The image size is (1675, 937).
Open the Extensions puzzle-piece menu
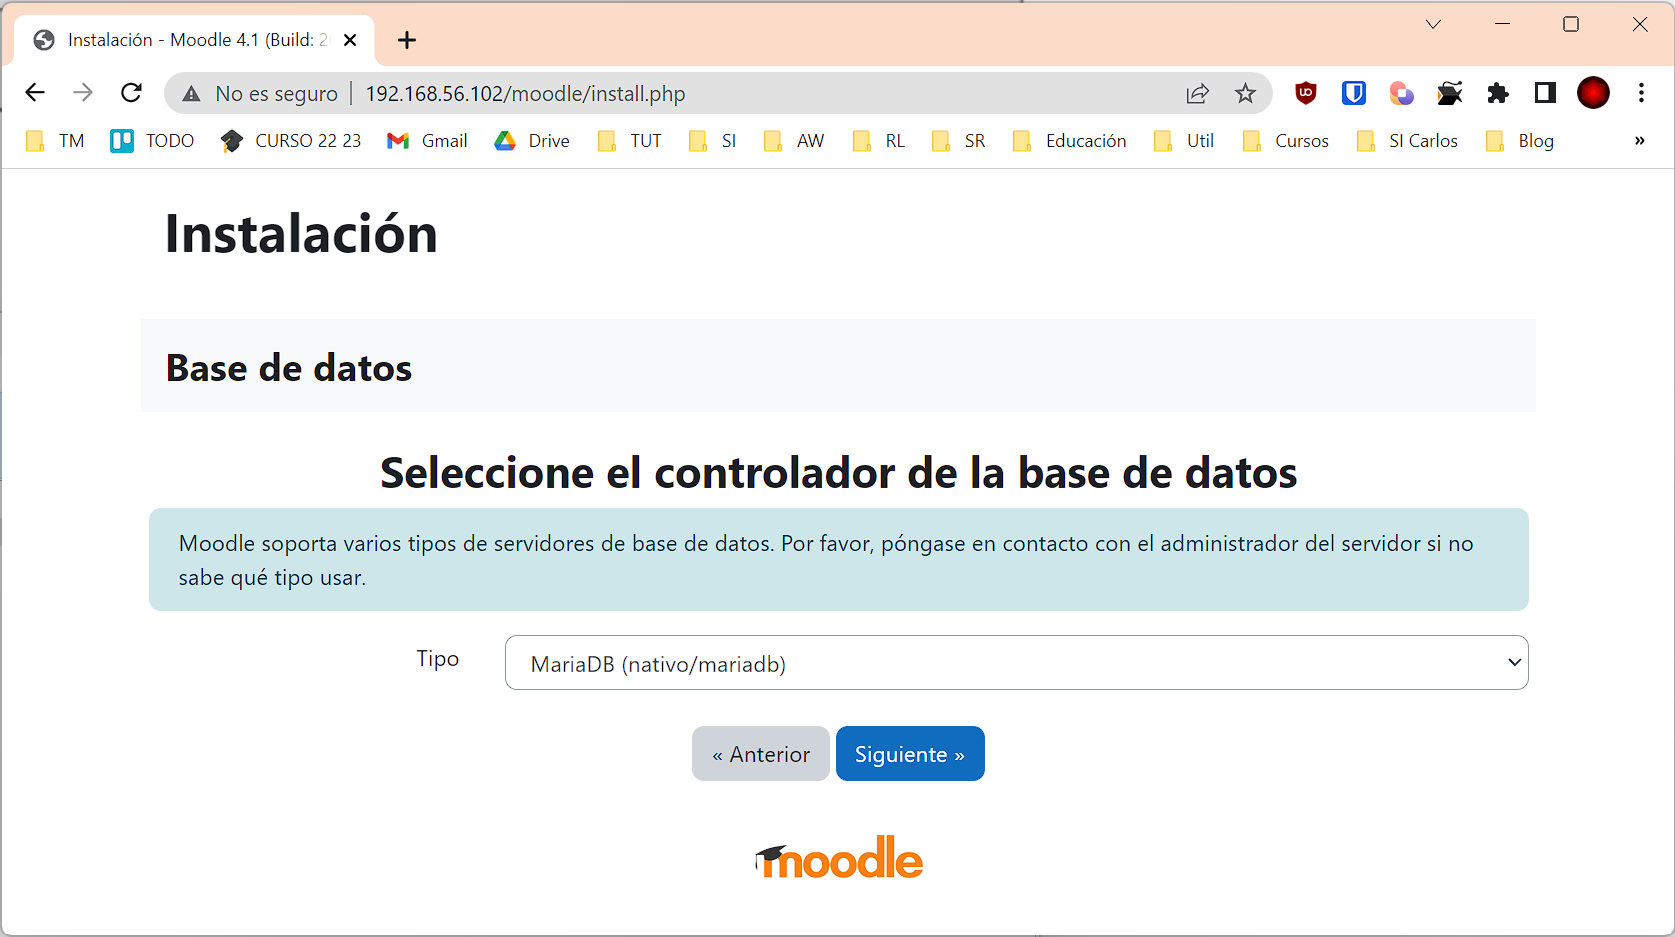pos(1497,93)
